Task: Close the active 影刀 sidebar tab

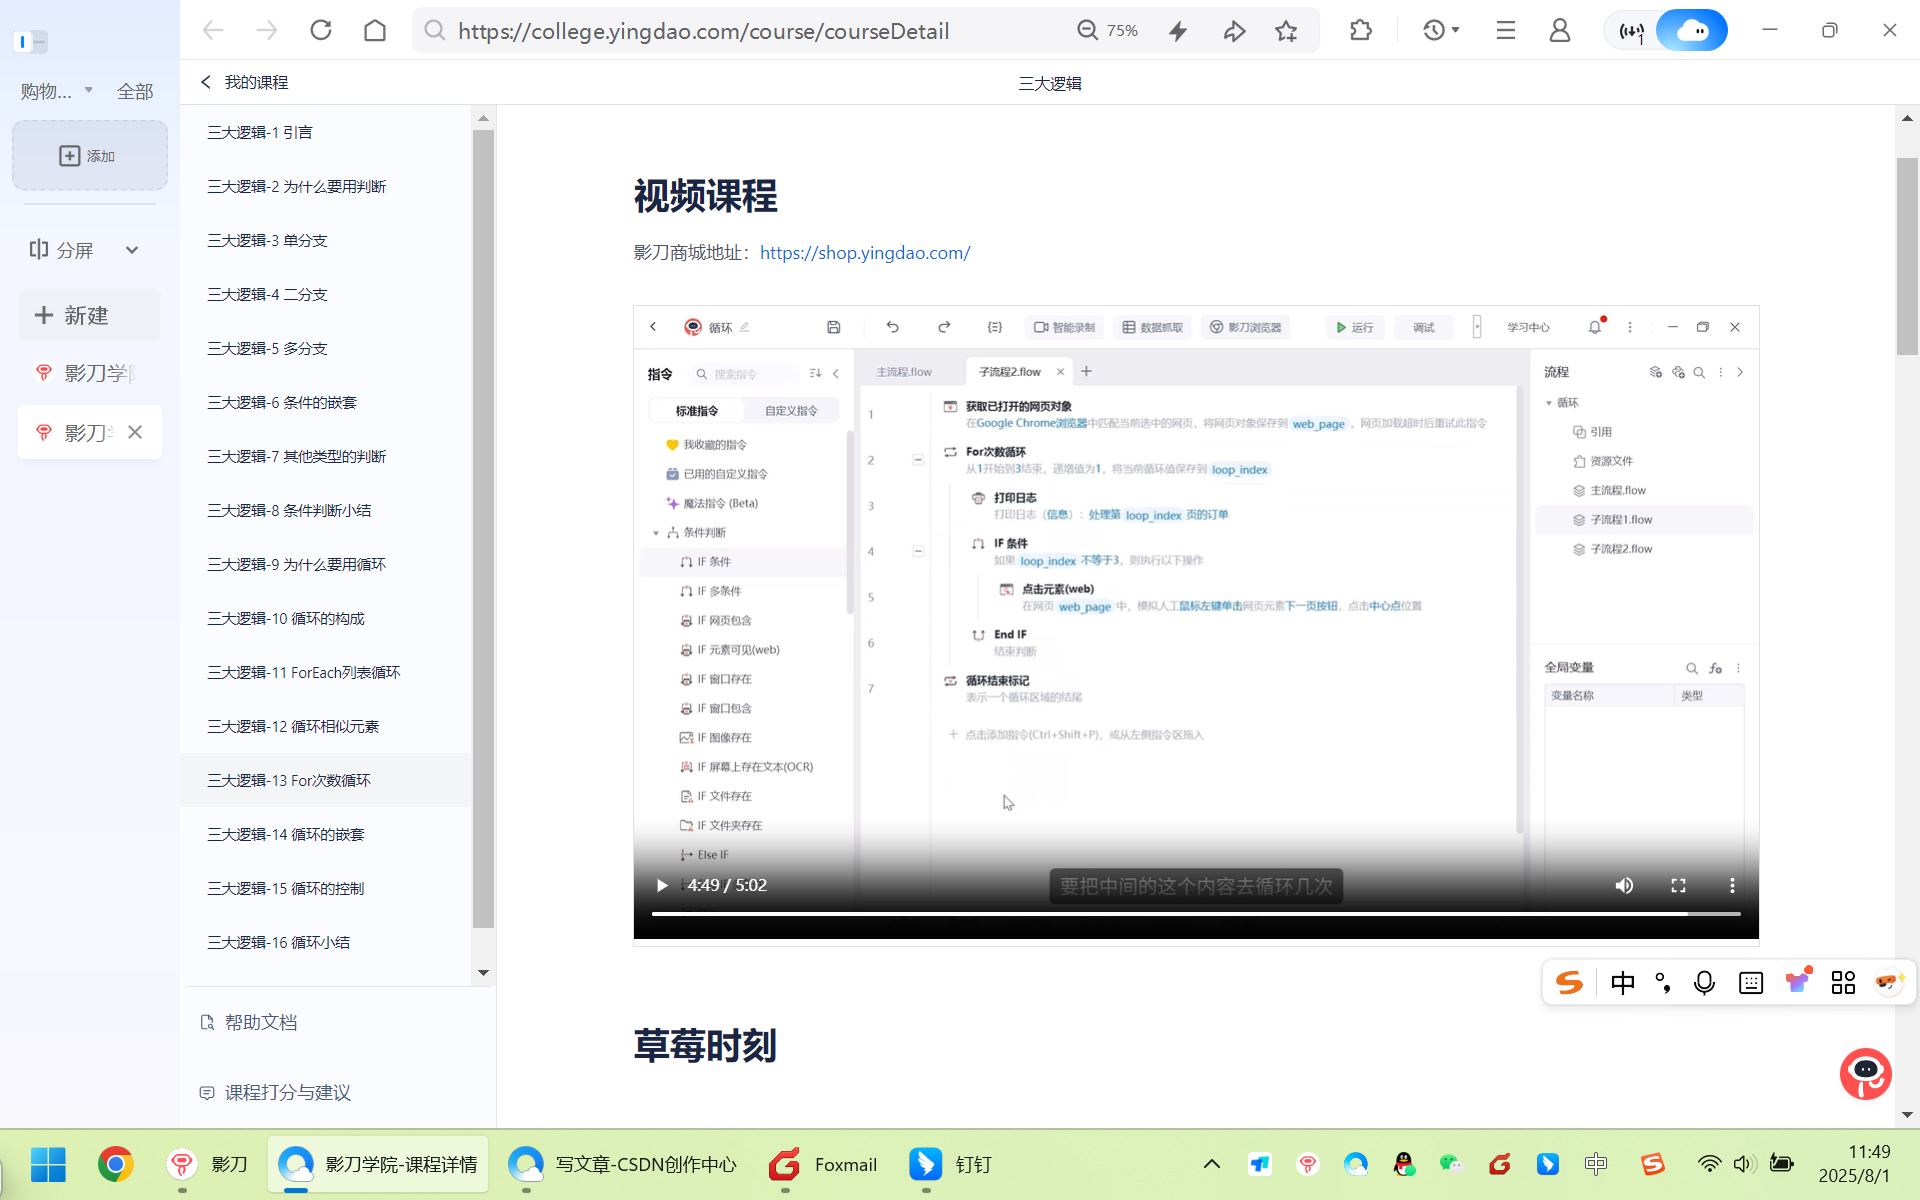Action: click(135, 432)
